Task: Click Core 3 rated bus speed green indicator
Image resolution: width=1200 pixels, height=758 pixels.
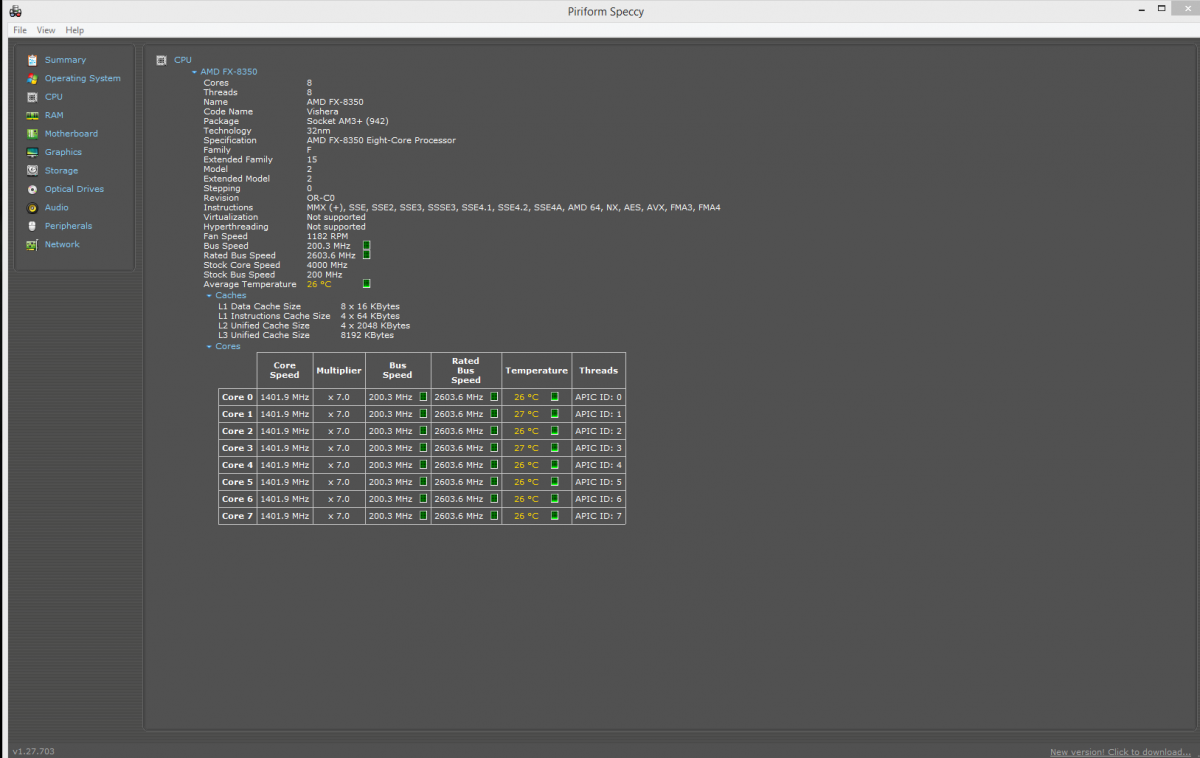Action: click(x=494, y=448)
